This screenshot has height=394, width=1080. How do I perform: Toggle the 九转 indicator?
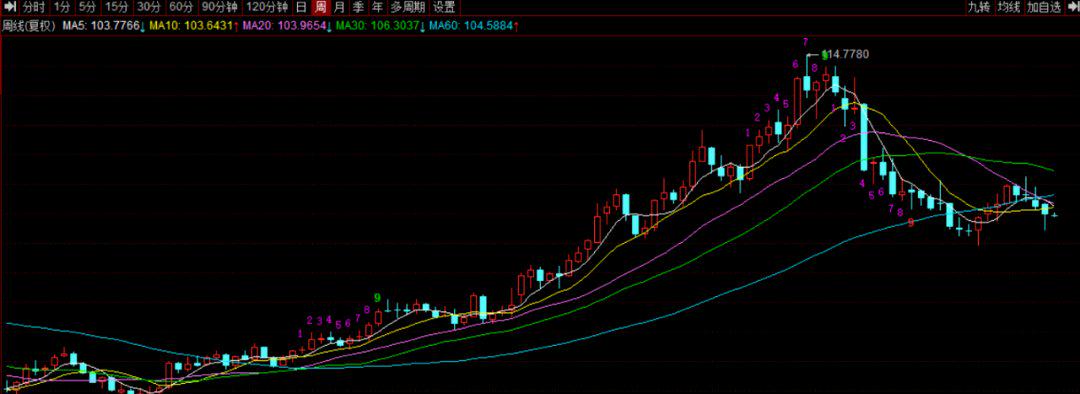tap(979, 8)
